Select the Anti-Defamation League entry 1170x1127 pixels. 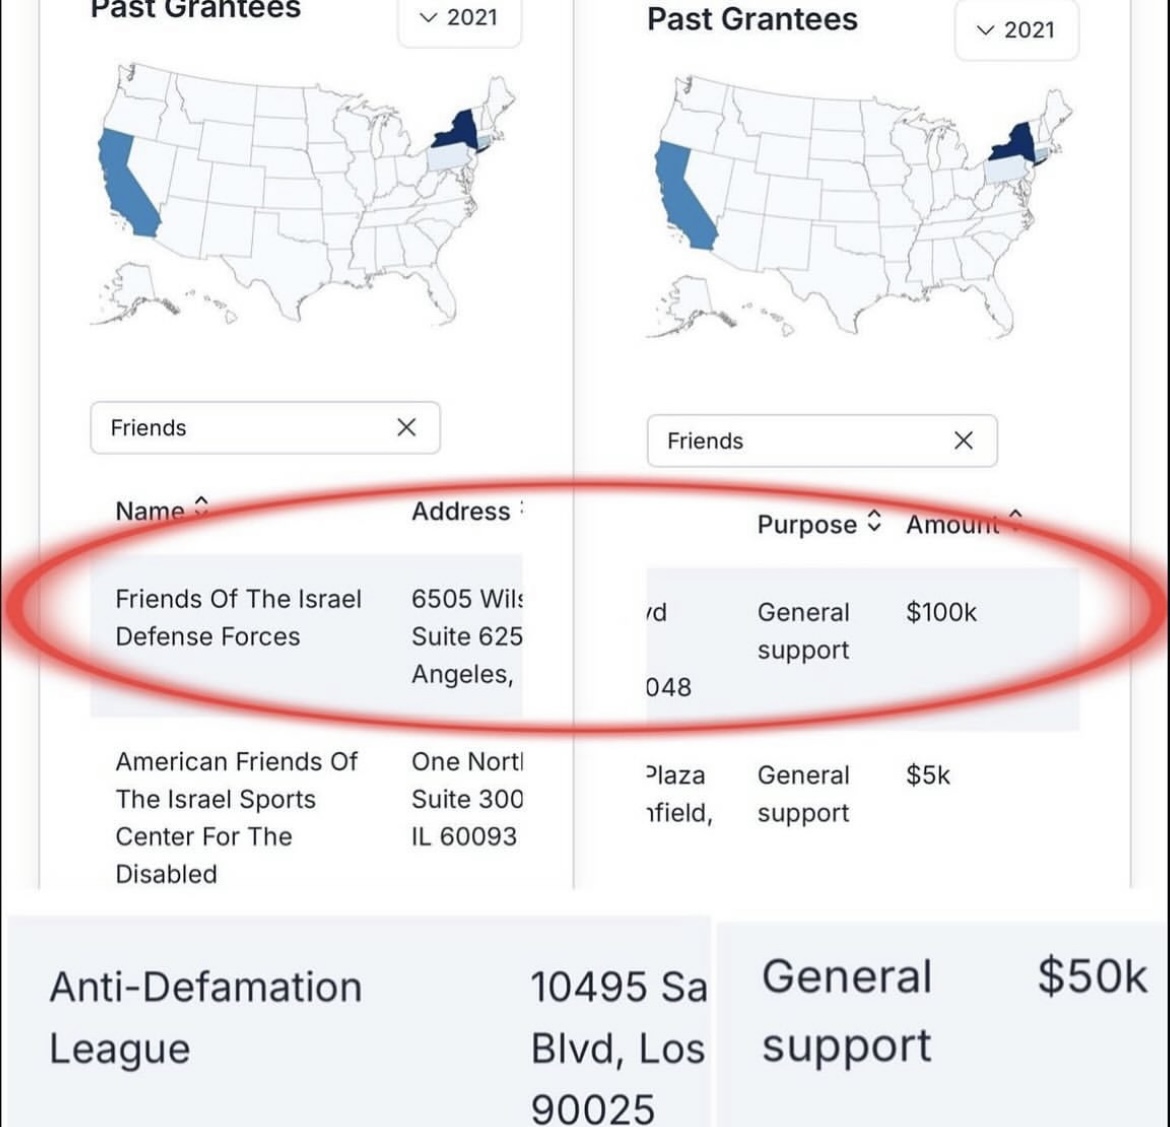[x=206, y=1017]
